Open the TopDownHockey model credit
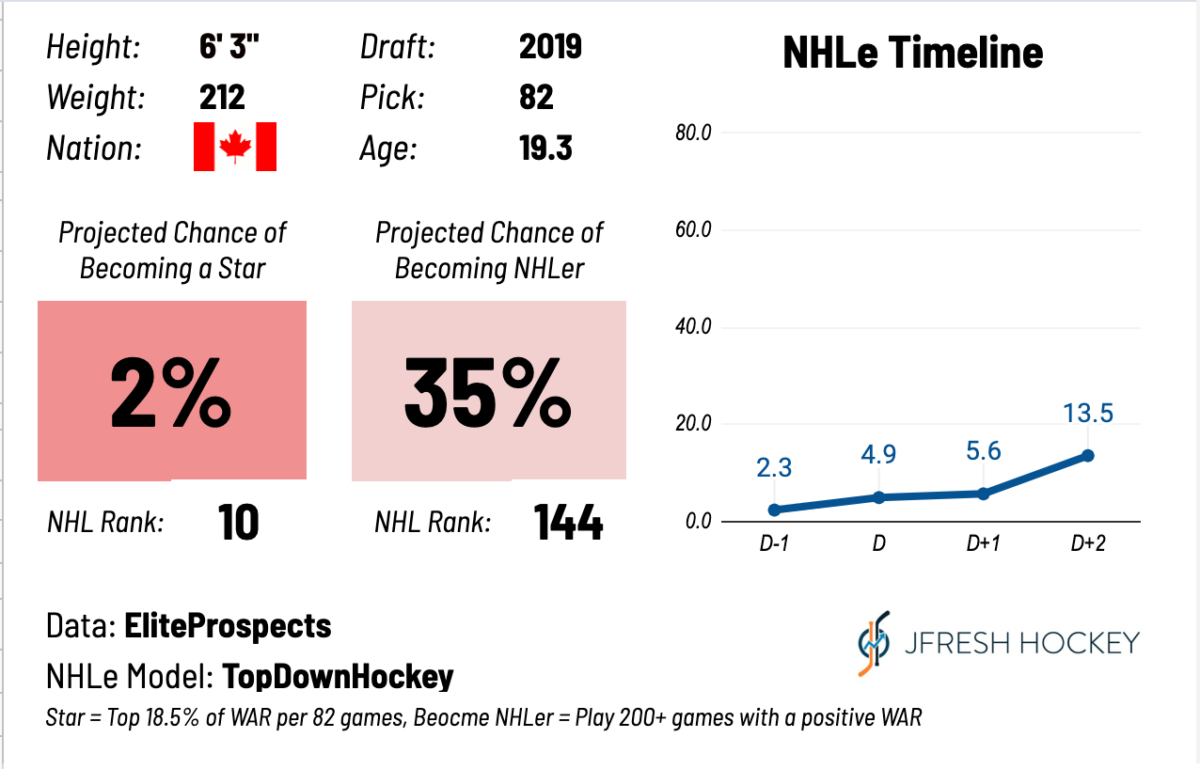 [338, 677]
